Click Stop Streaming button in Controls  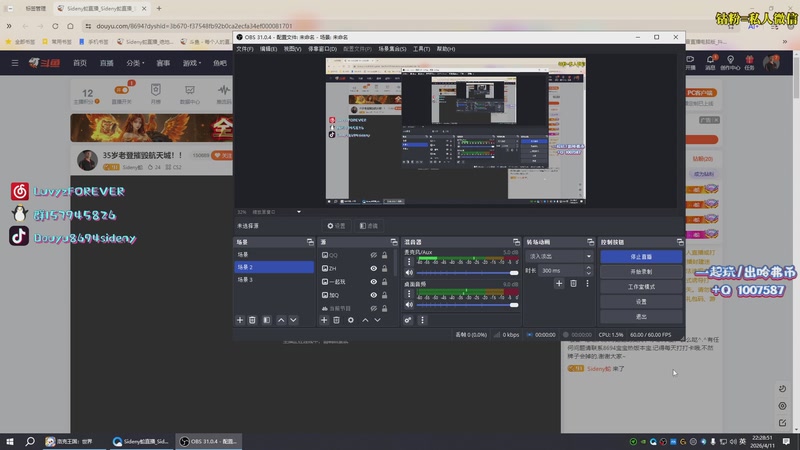pyautogui.click(x=641, y=257)
